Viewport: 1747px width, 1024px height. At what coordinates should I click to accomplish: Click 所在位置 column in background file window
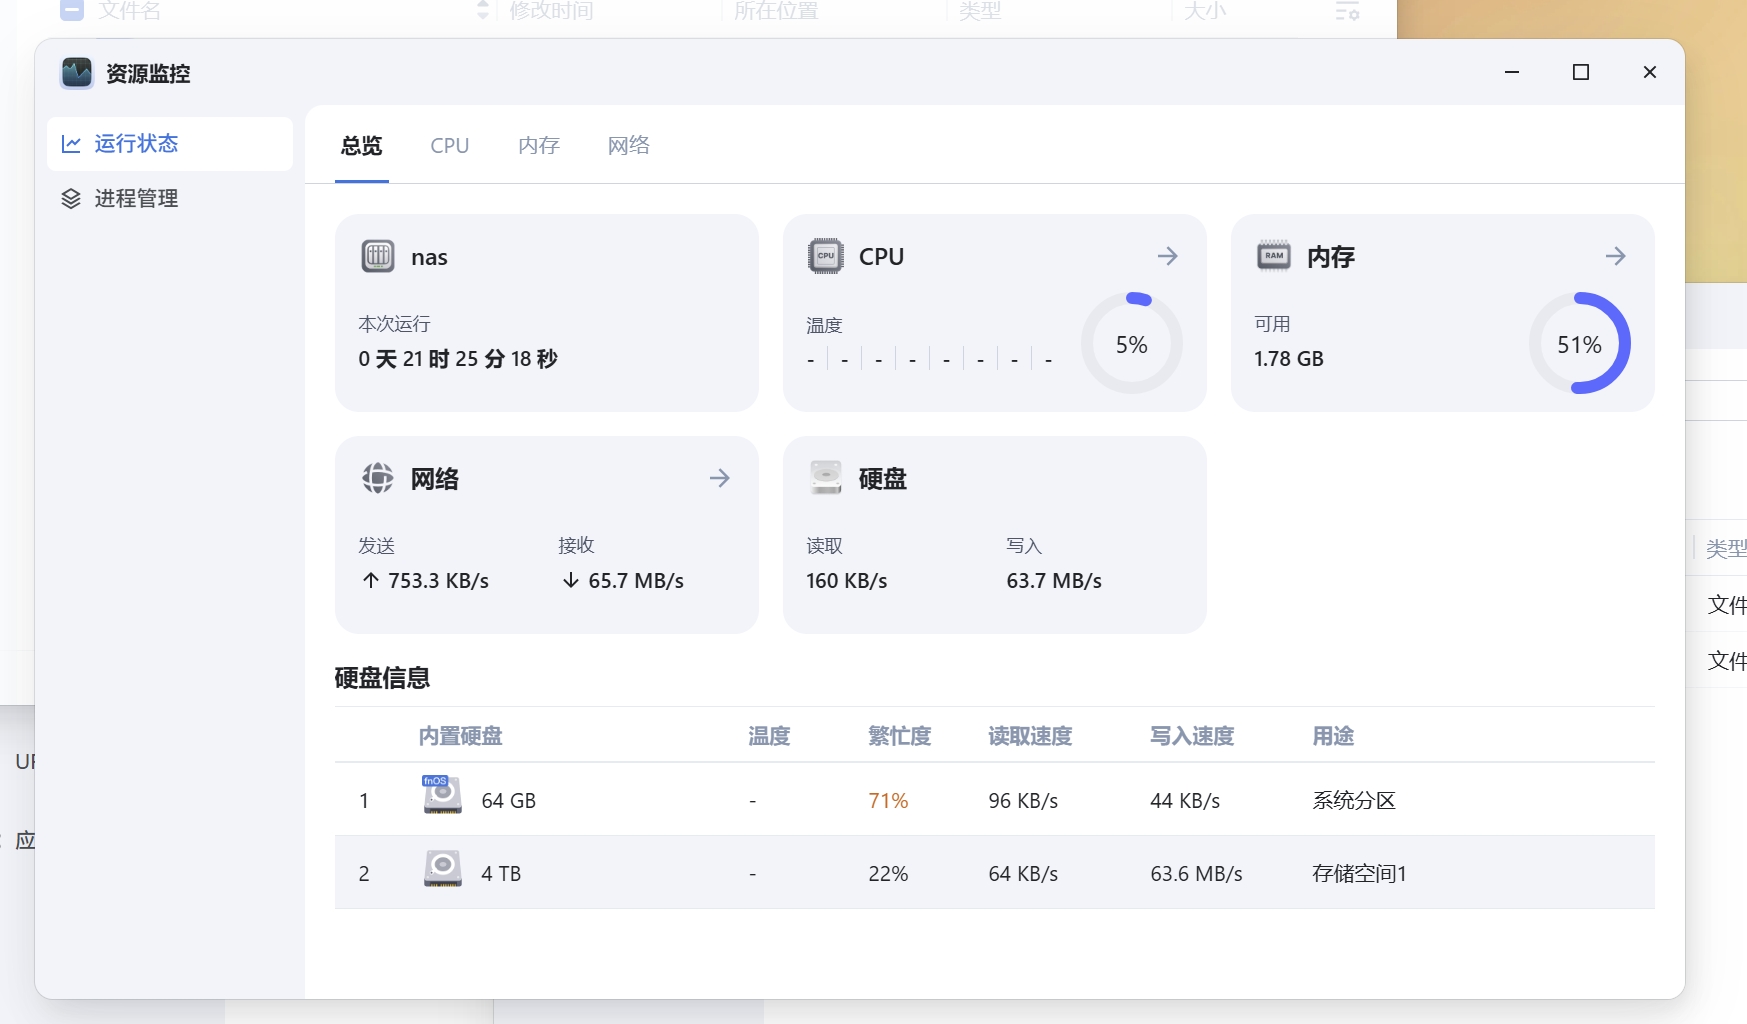point(776,11)
